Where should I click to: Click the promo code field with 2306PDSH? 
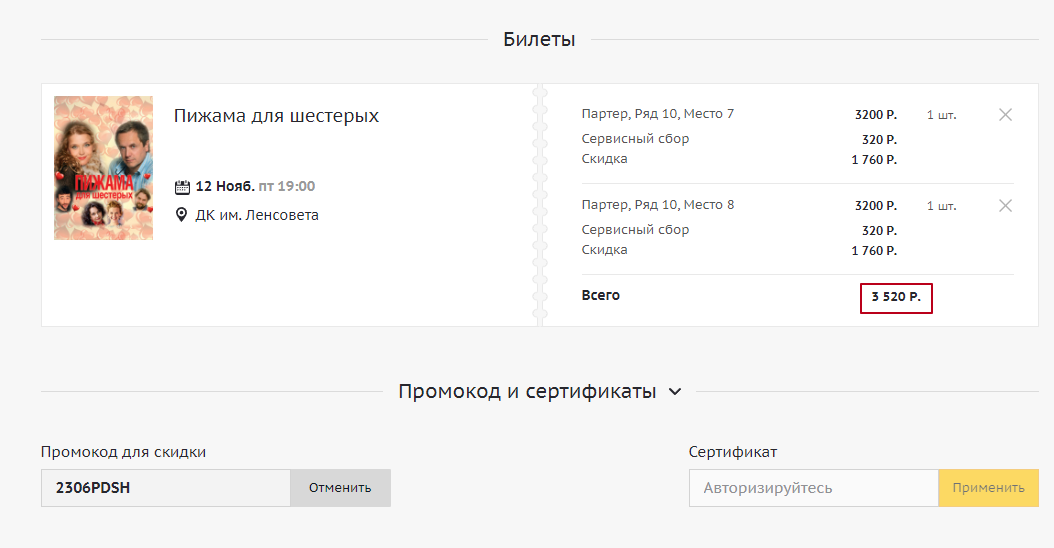[x=166, y=488]
